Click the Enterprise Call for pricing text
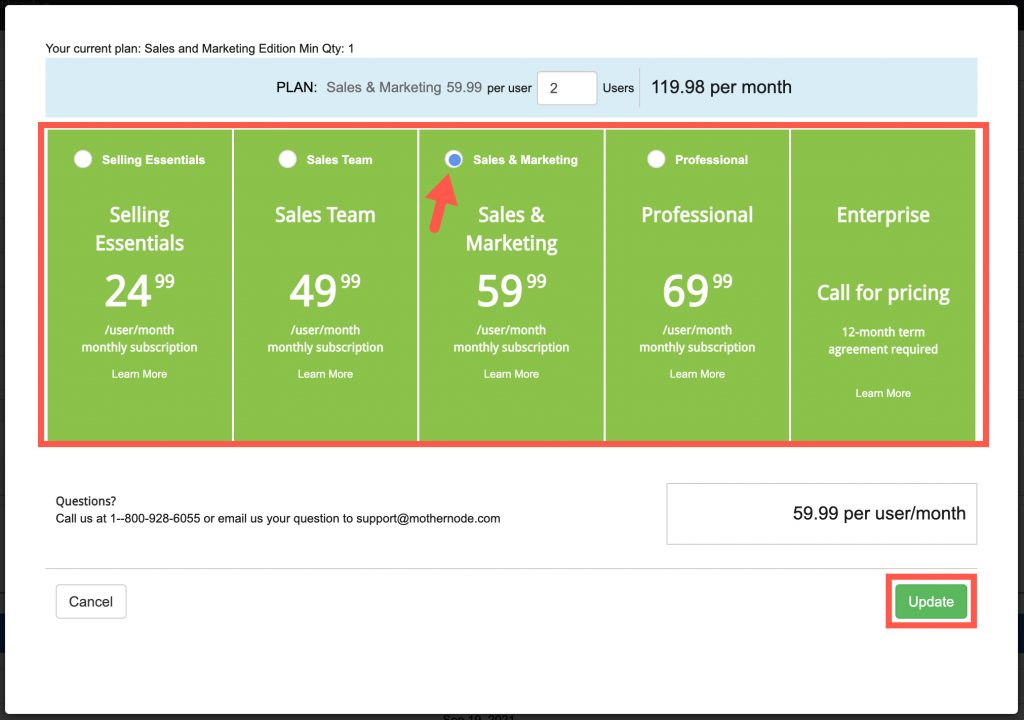This screenshot has width=1024, height=720. [883, 293]
